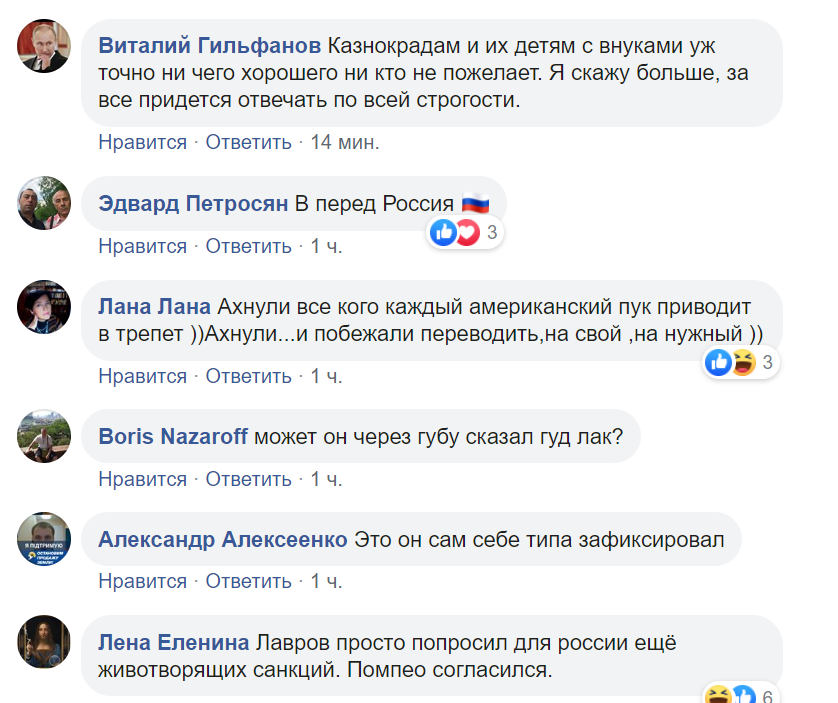Image resolution: width=838 pixels, height=703 pixels.
Task: Click the thumbs-up reaction on Лана Лана's comment
Action: 717,363
